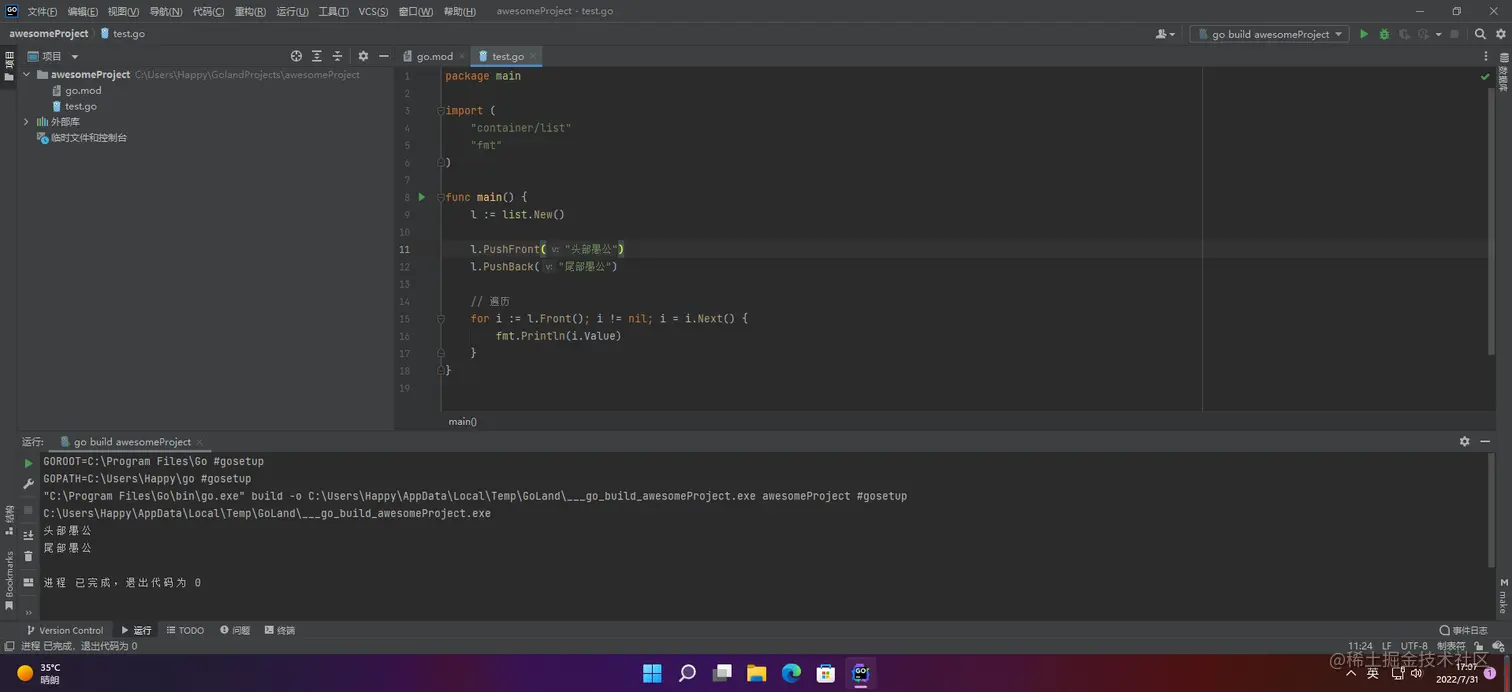The image size is (1512, 692).
Task: Open the TODO tool window
Action: 185,630
